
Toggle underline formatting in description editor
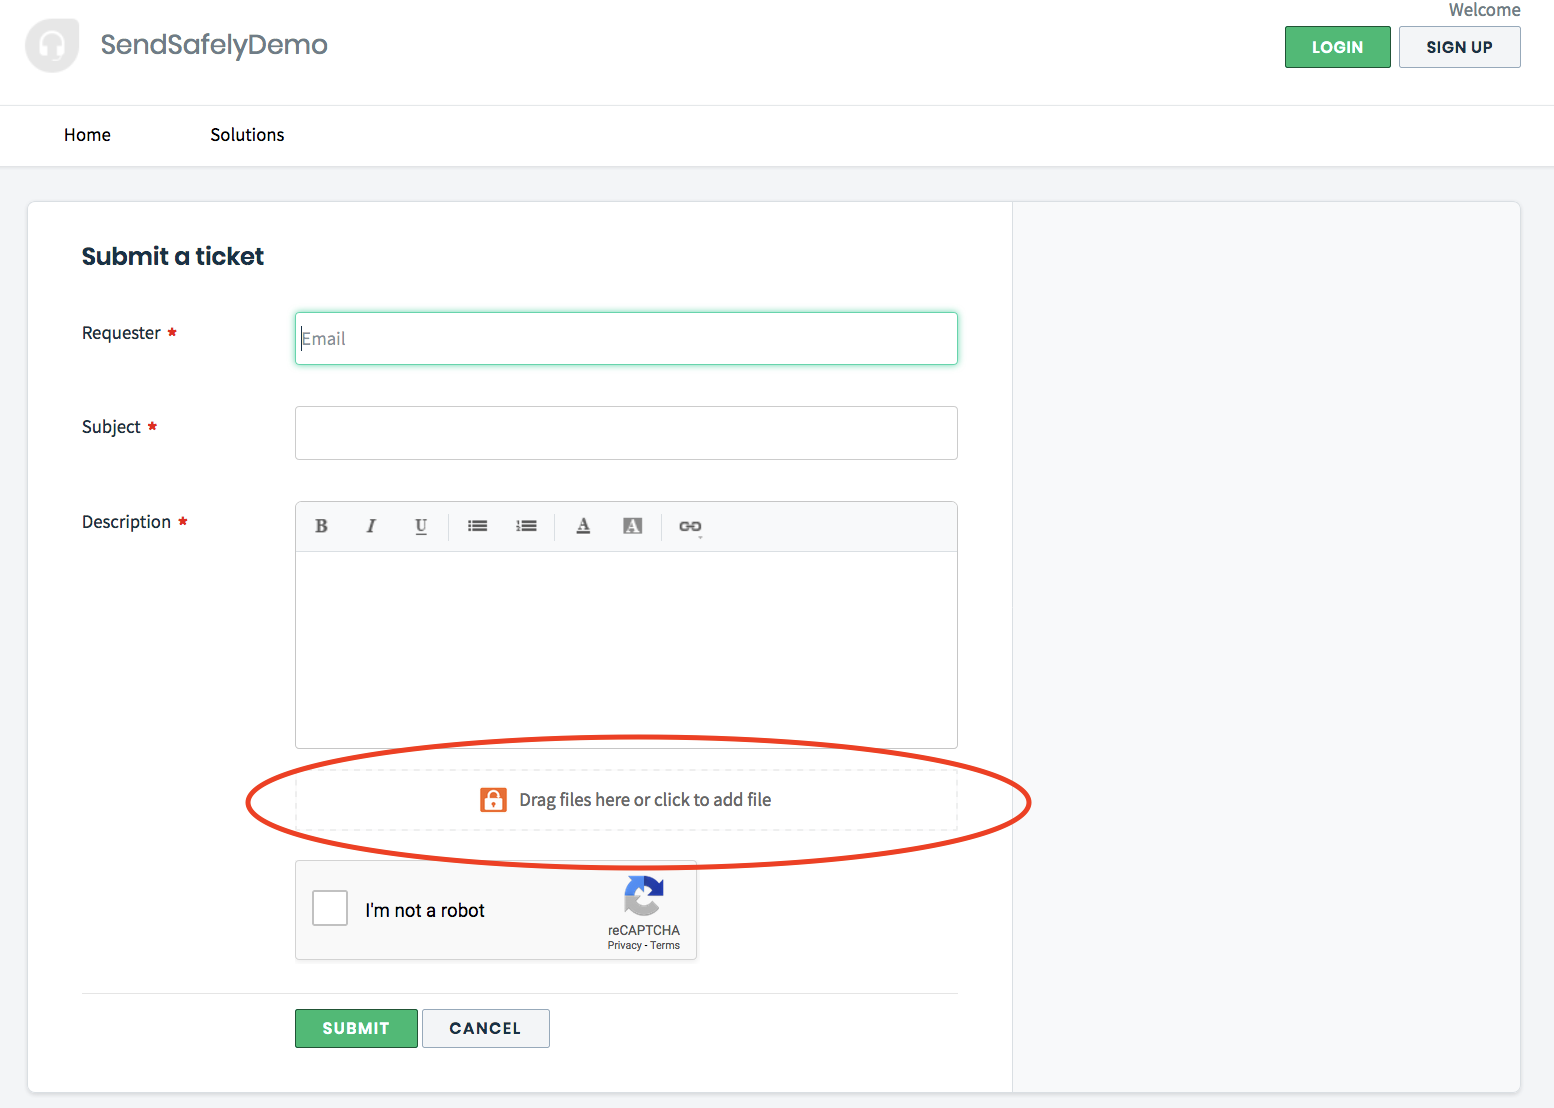pos(421,526)
